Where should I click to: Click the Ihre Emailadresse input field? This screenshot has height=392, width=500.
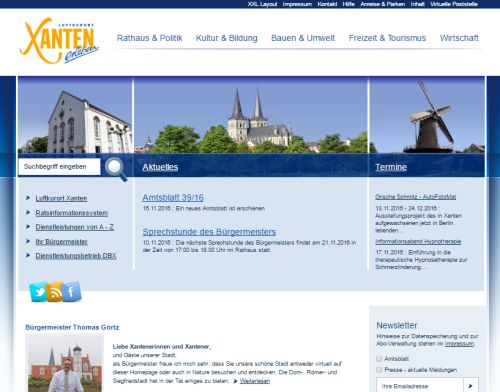pos(420,386)
